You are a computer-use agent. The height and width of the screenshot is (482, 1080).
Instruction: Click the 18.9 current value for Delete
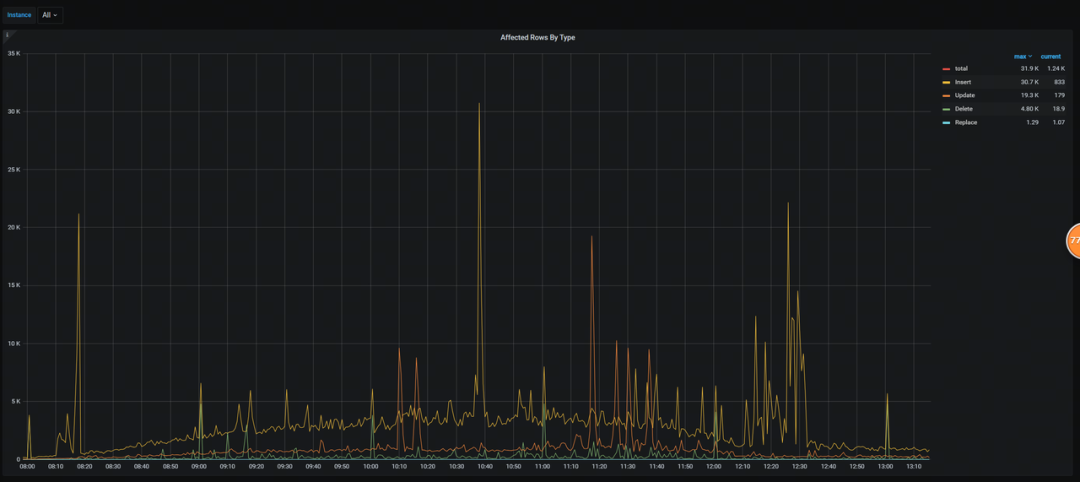1059,109
